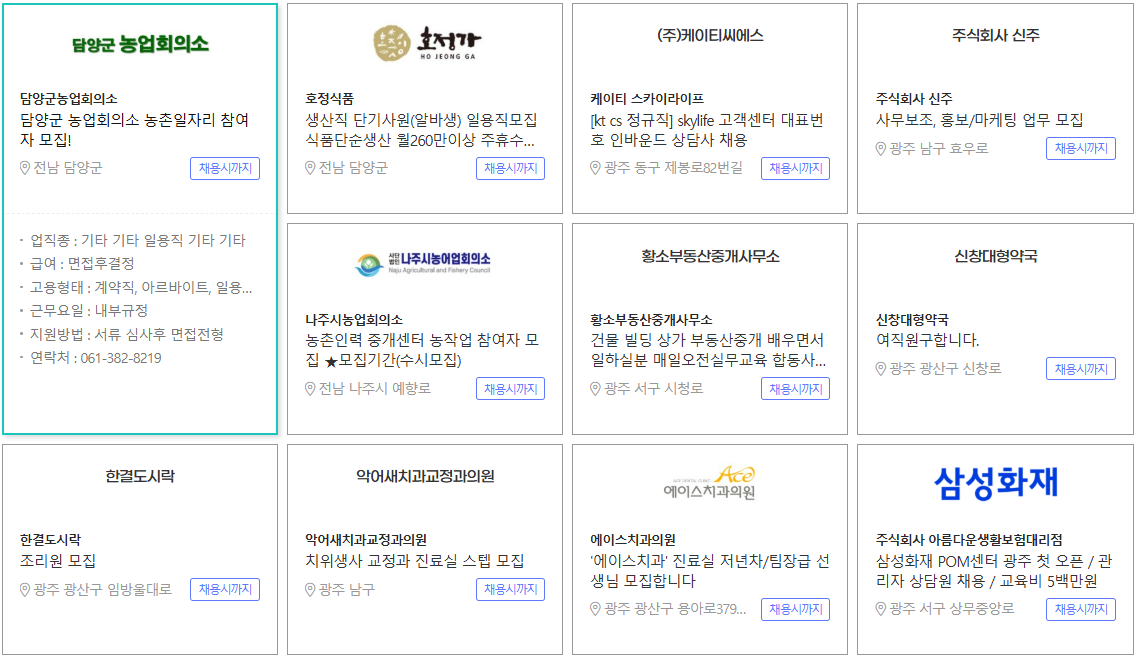Click location pin beside 광주 광산구 신창로
1137x657 pixels.
(880, 369)
